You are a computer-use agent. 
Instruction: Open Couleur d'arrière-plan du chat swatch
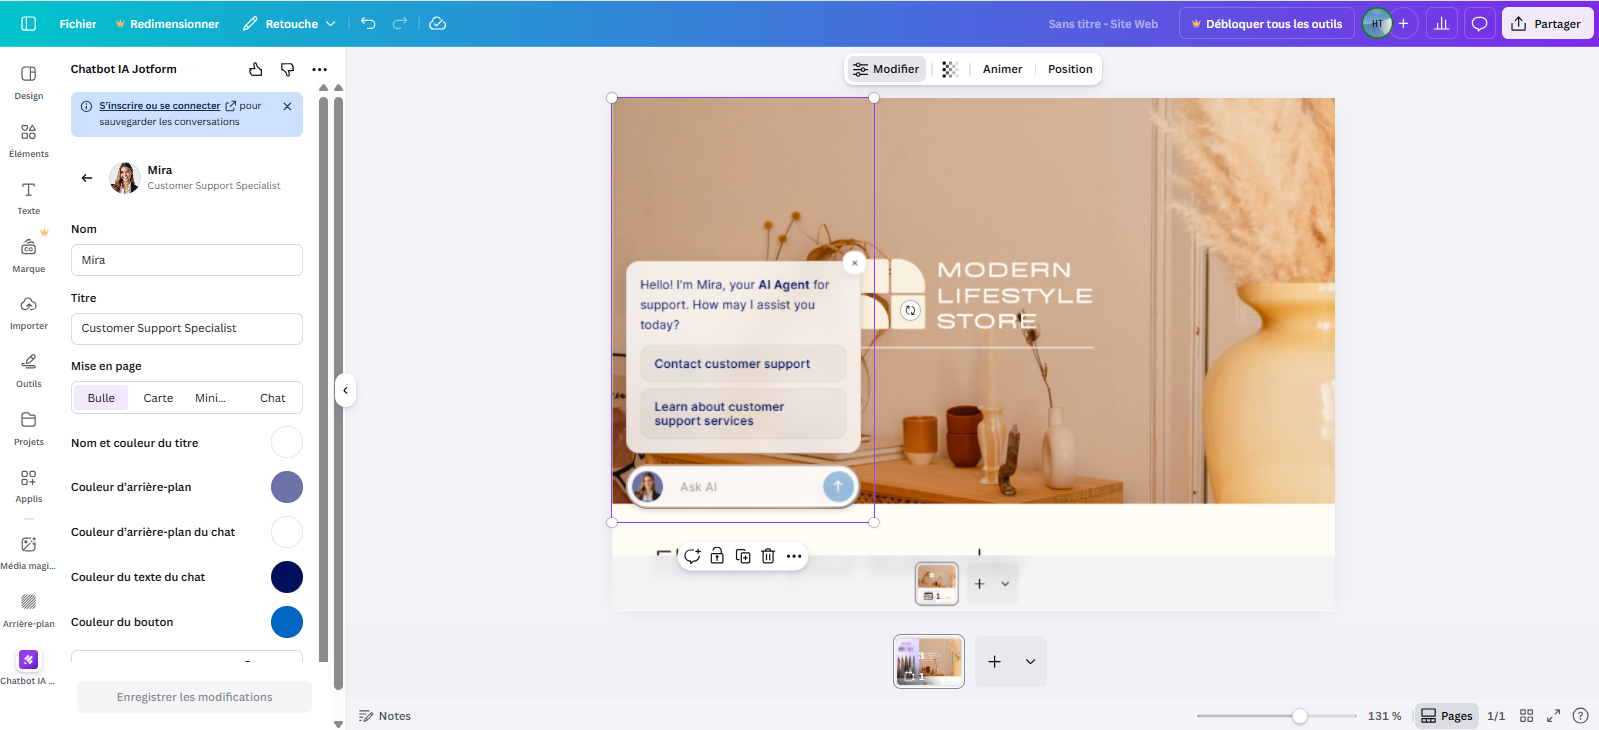click(x=287, y=532)
